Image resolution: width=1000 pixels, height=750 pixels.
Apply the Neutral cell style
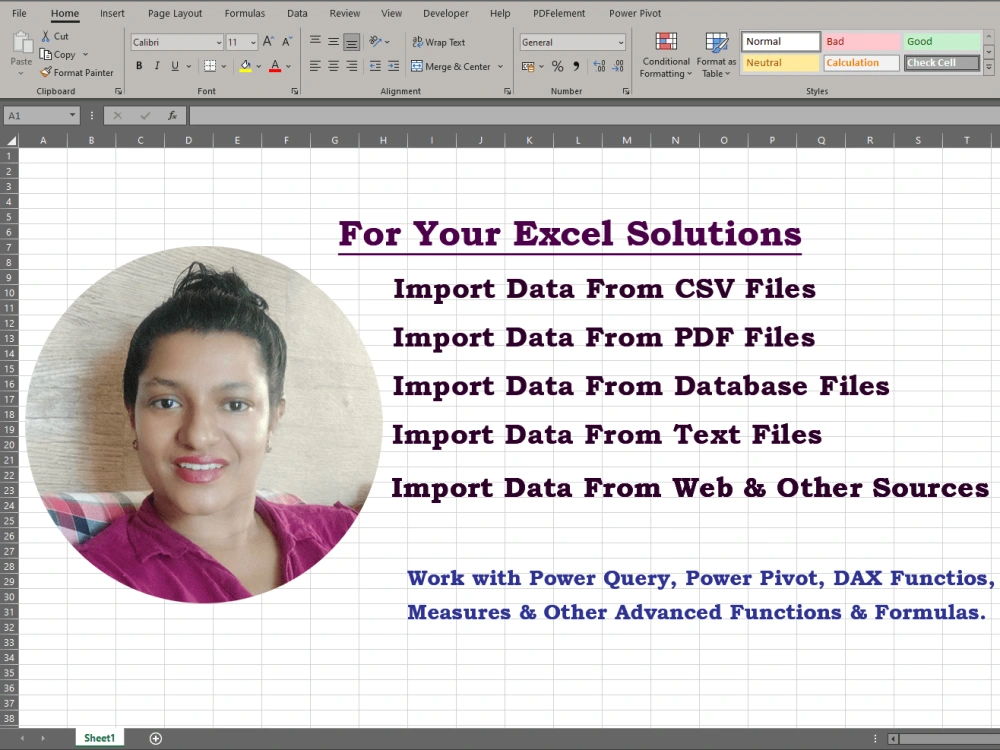(x=781, y=62)
